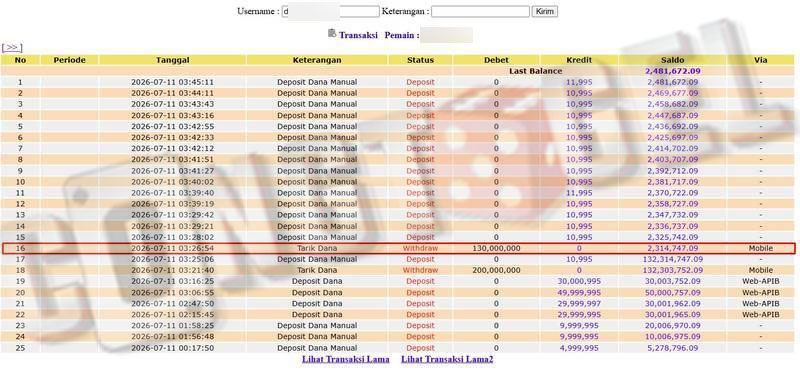
Task: Open Lihat Transaksi Lama2 link
Action: click(447, 359)
